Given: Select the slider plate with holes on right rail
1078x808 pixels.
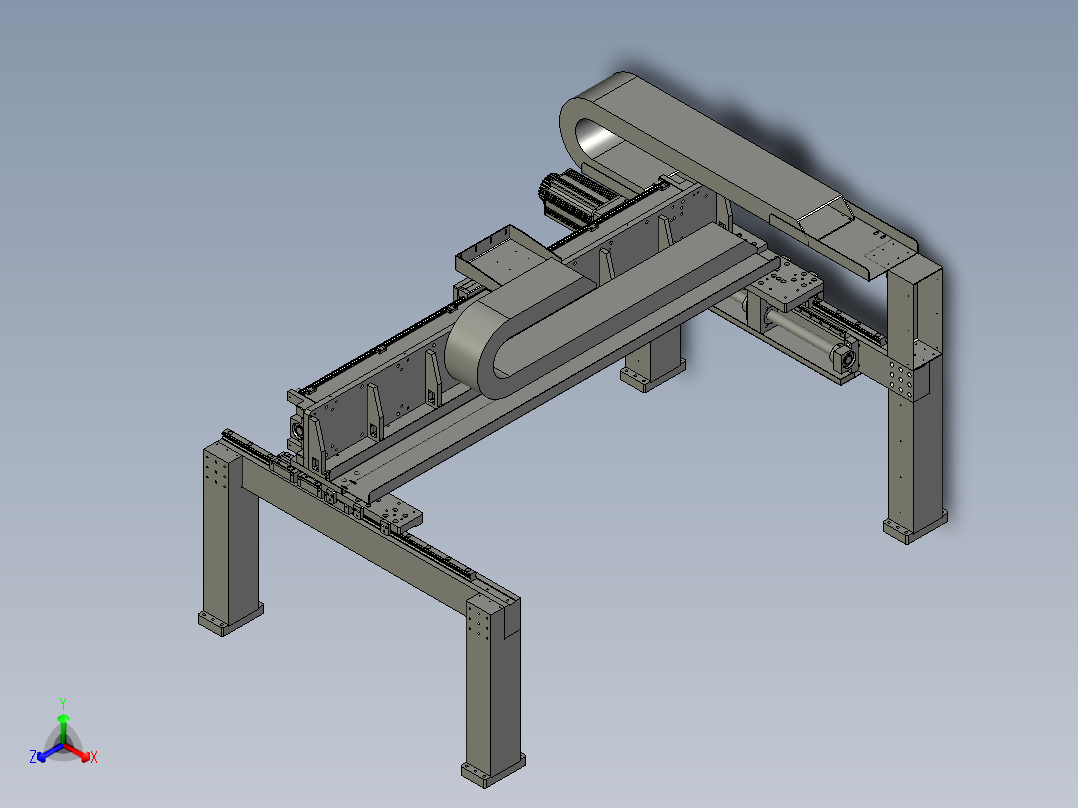Looking at the screenshot, I should 787,284.
